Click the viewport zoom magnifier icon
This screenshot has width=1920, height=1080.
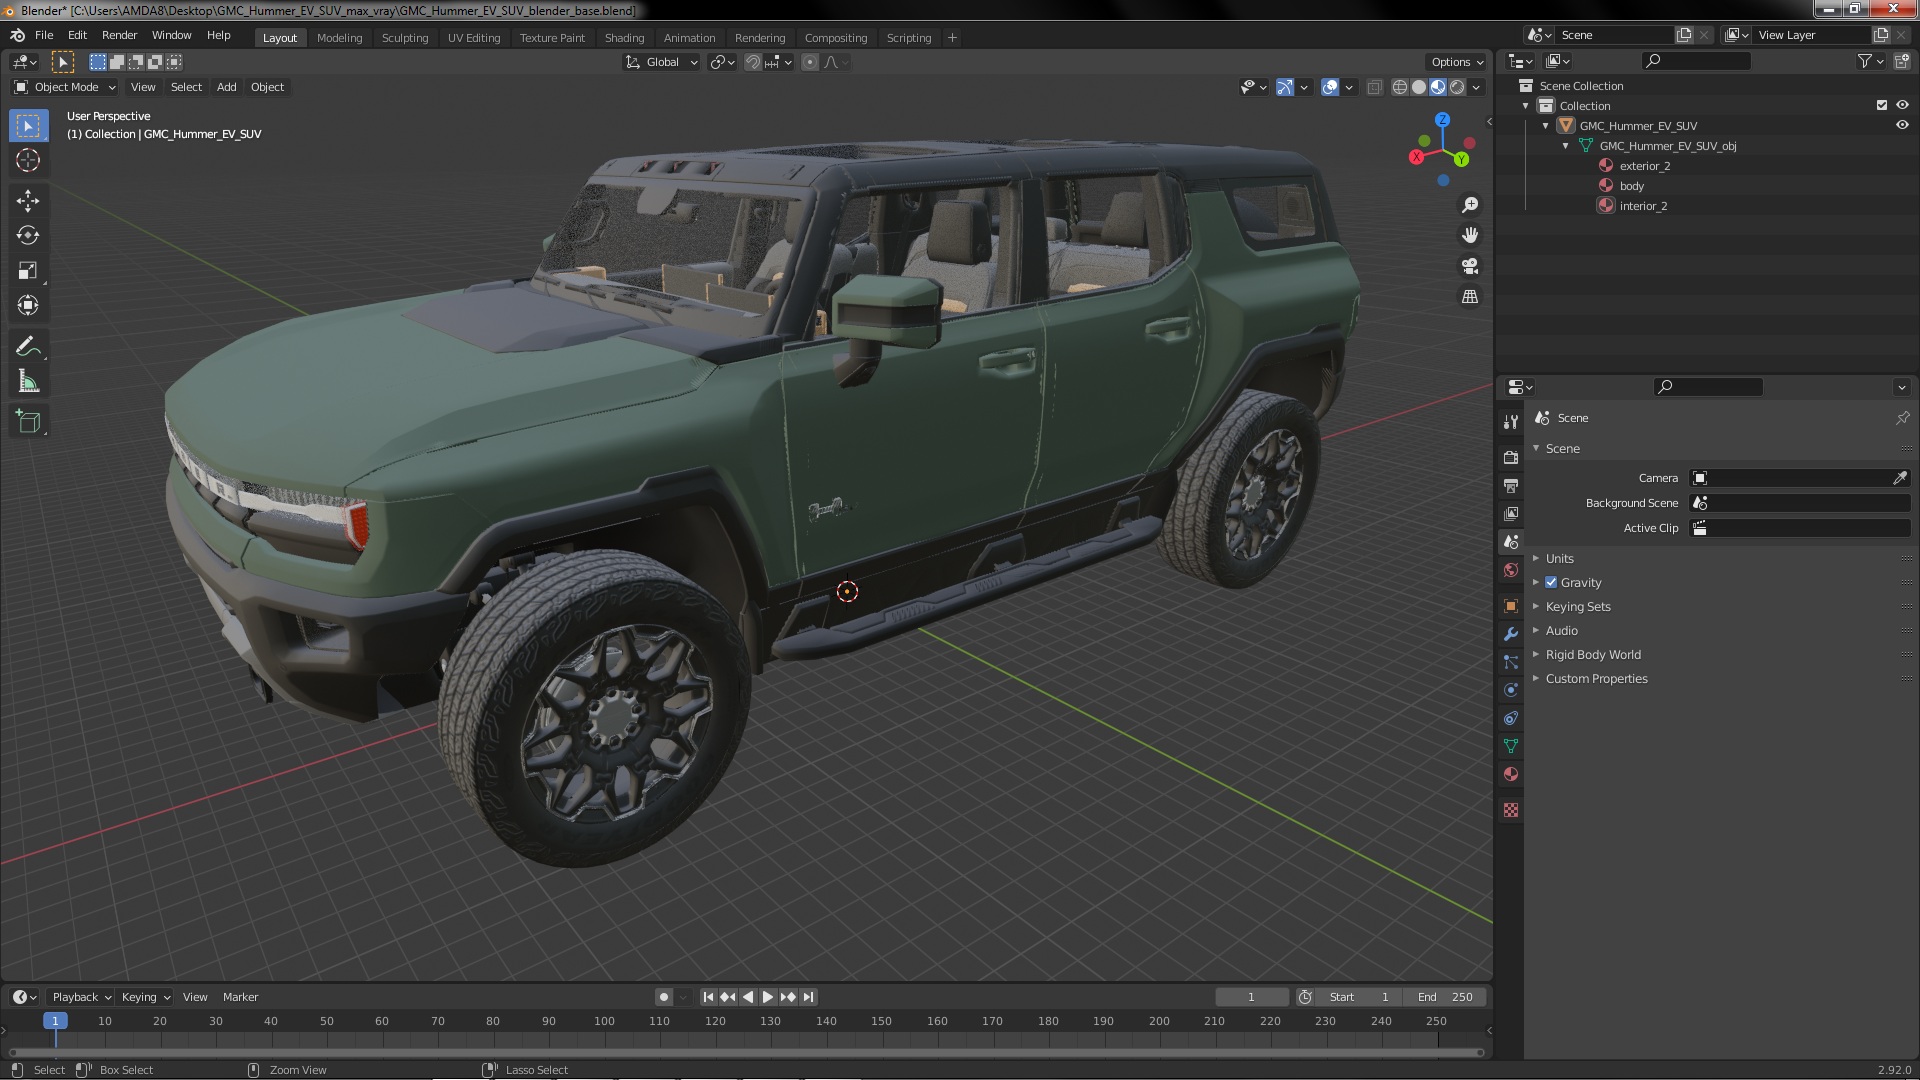coord(1470,205)
